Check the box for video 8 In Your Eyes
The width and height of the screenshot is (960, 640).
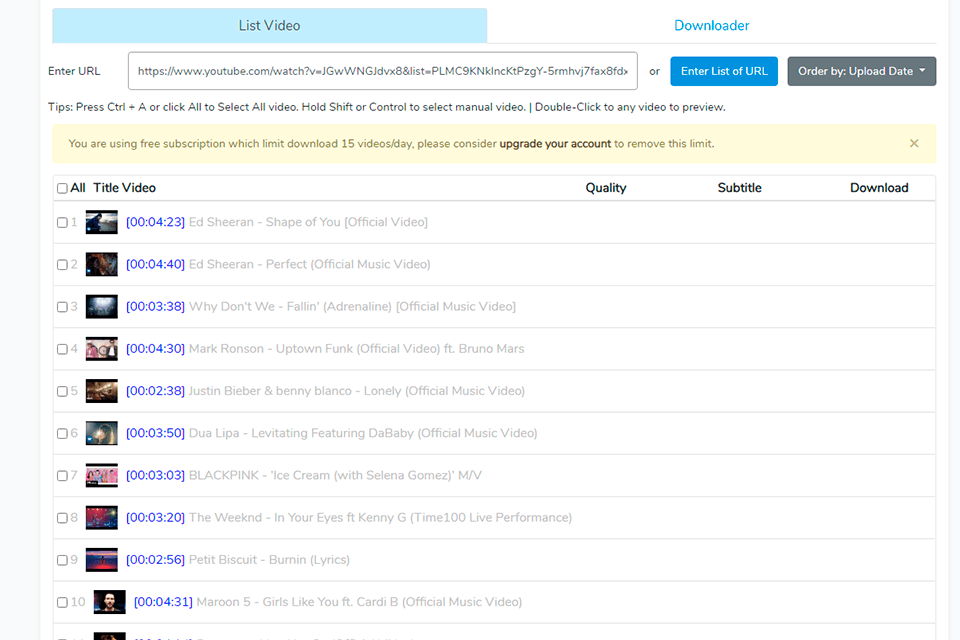coord(62,519)
